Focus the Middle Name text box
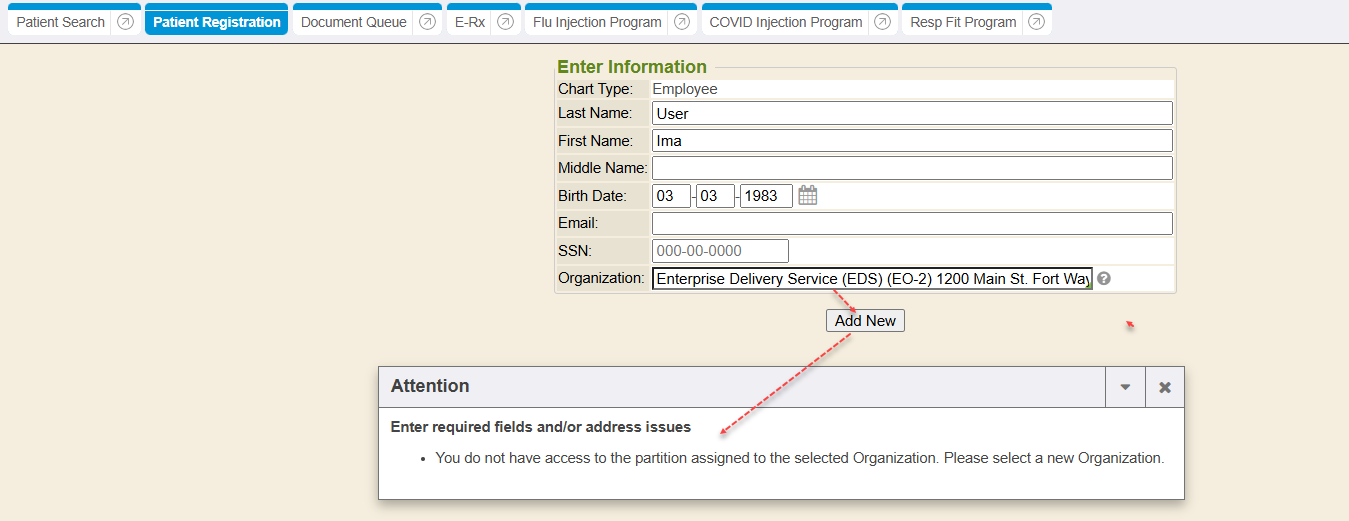The image size is (1349, 521). 911,168
